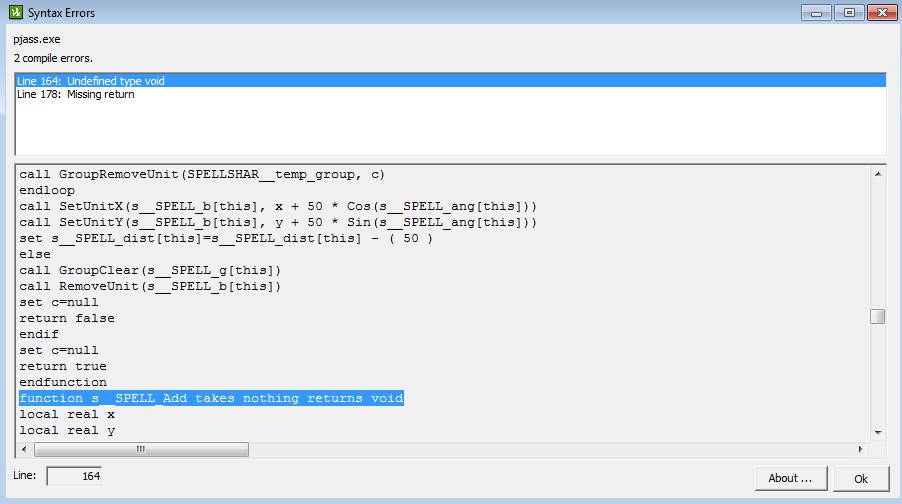
Task: Click the 'set c=null' line above 'return true'
Action: point(59,350)
